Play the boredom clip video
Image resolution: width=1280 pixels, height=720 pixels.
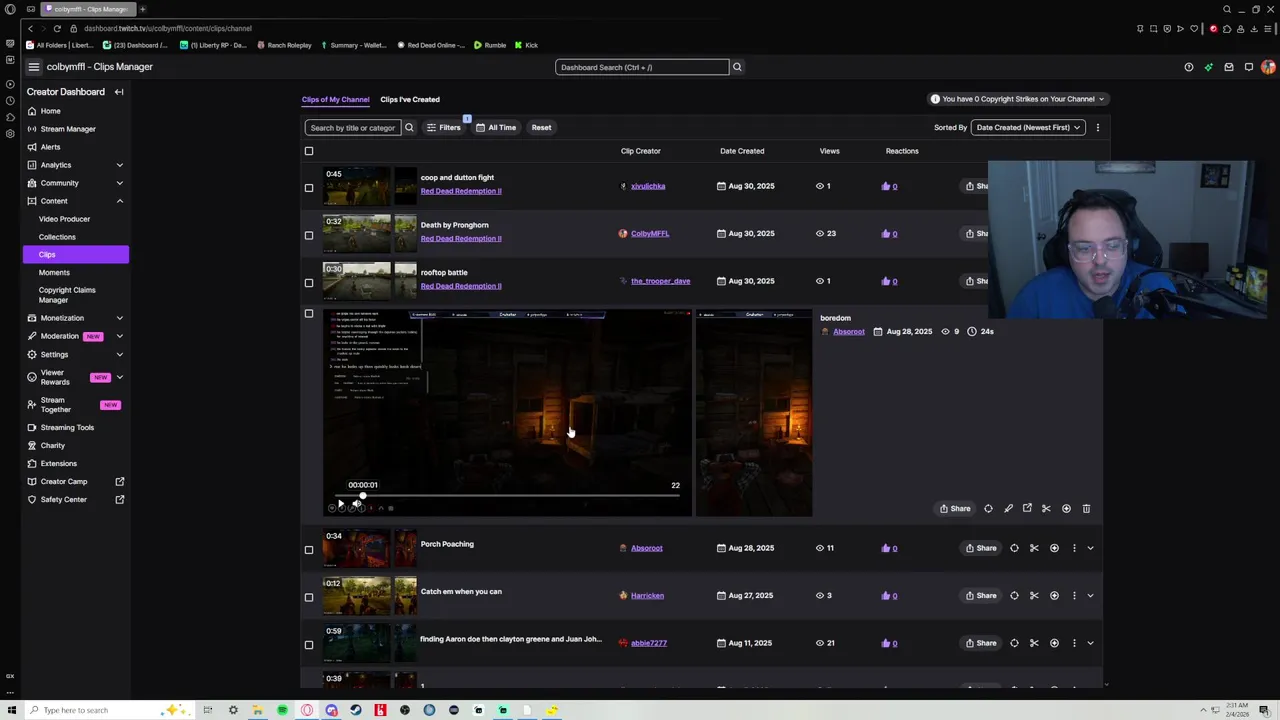pyautogui.click(x=340, y=505)
